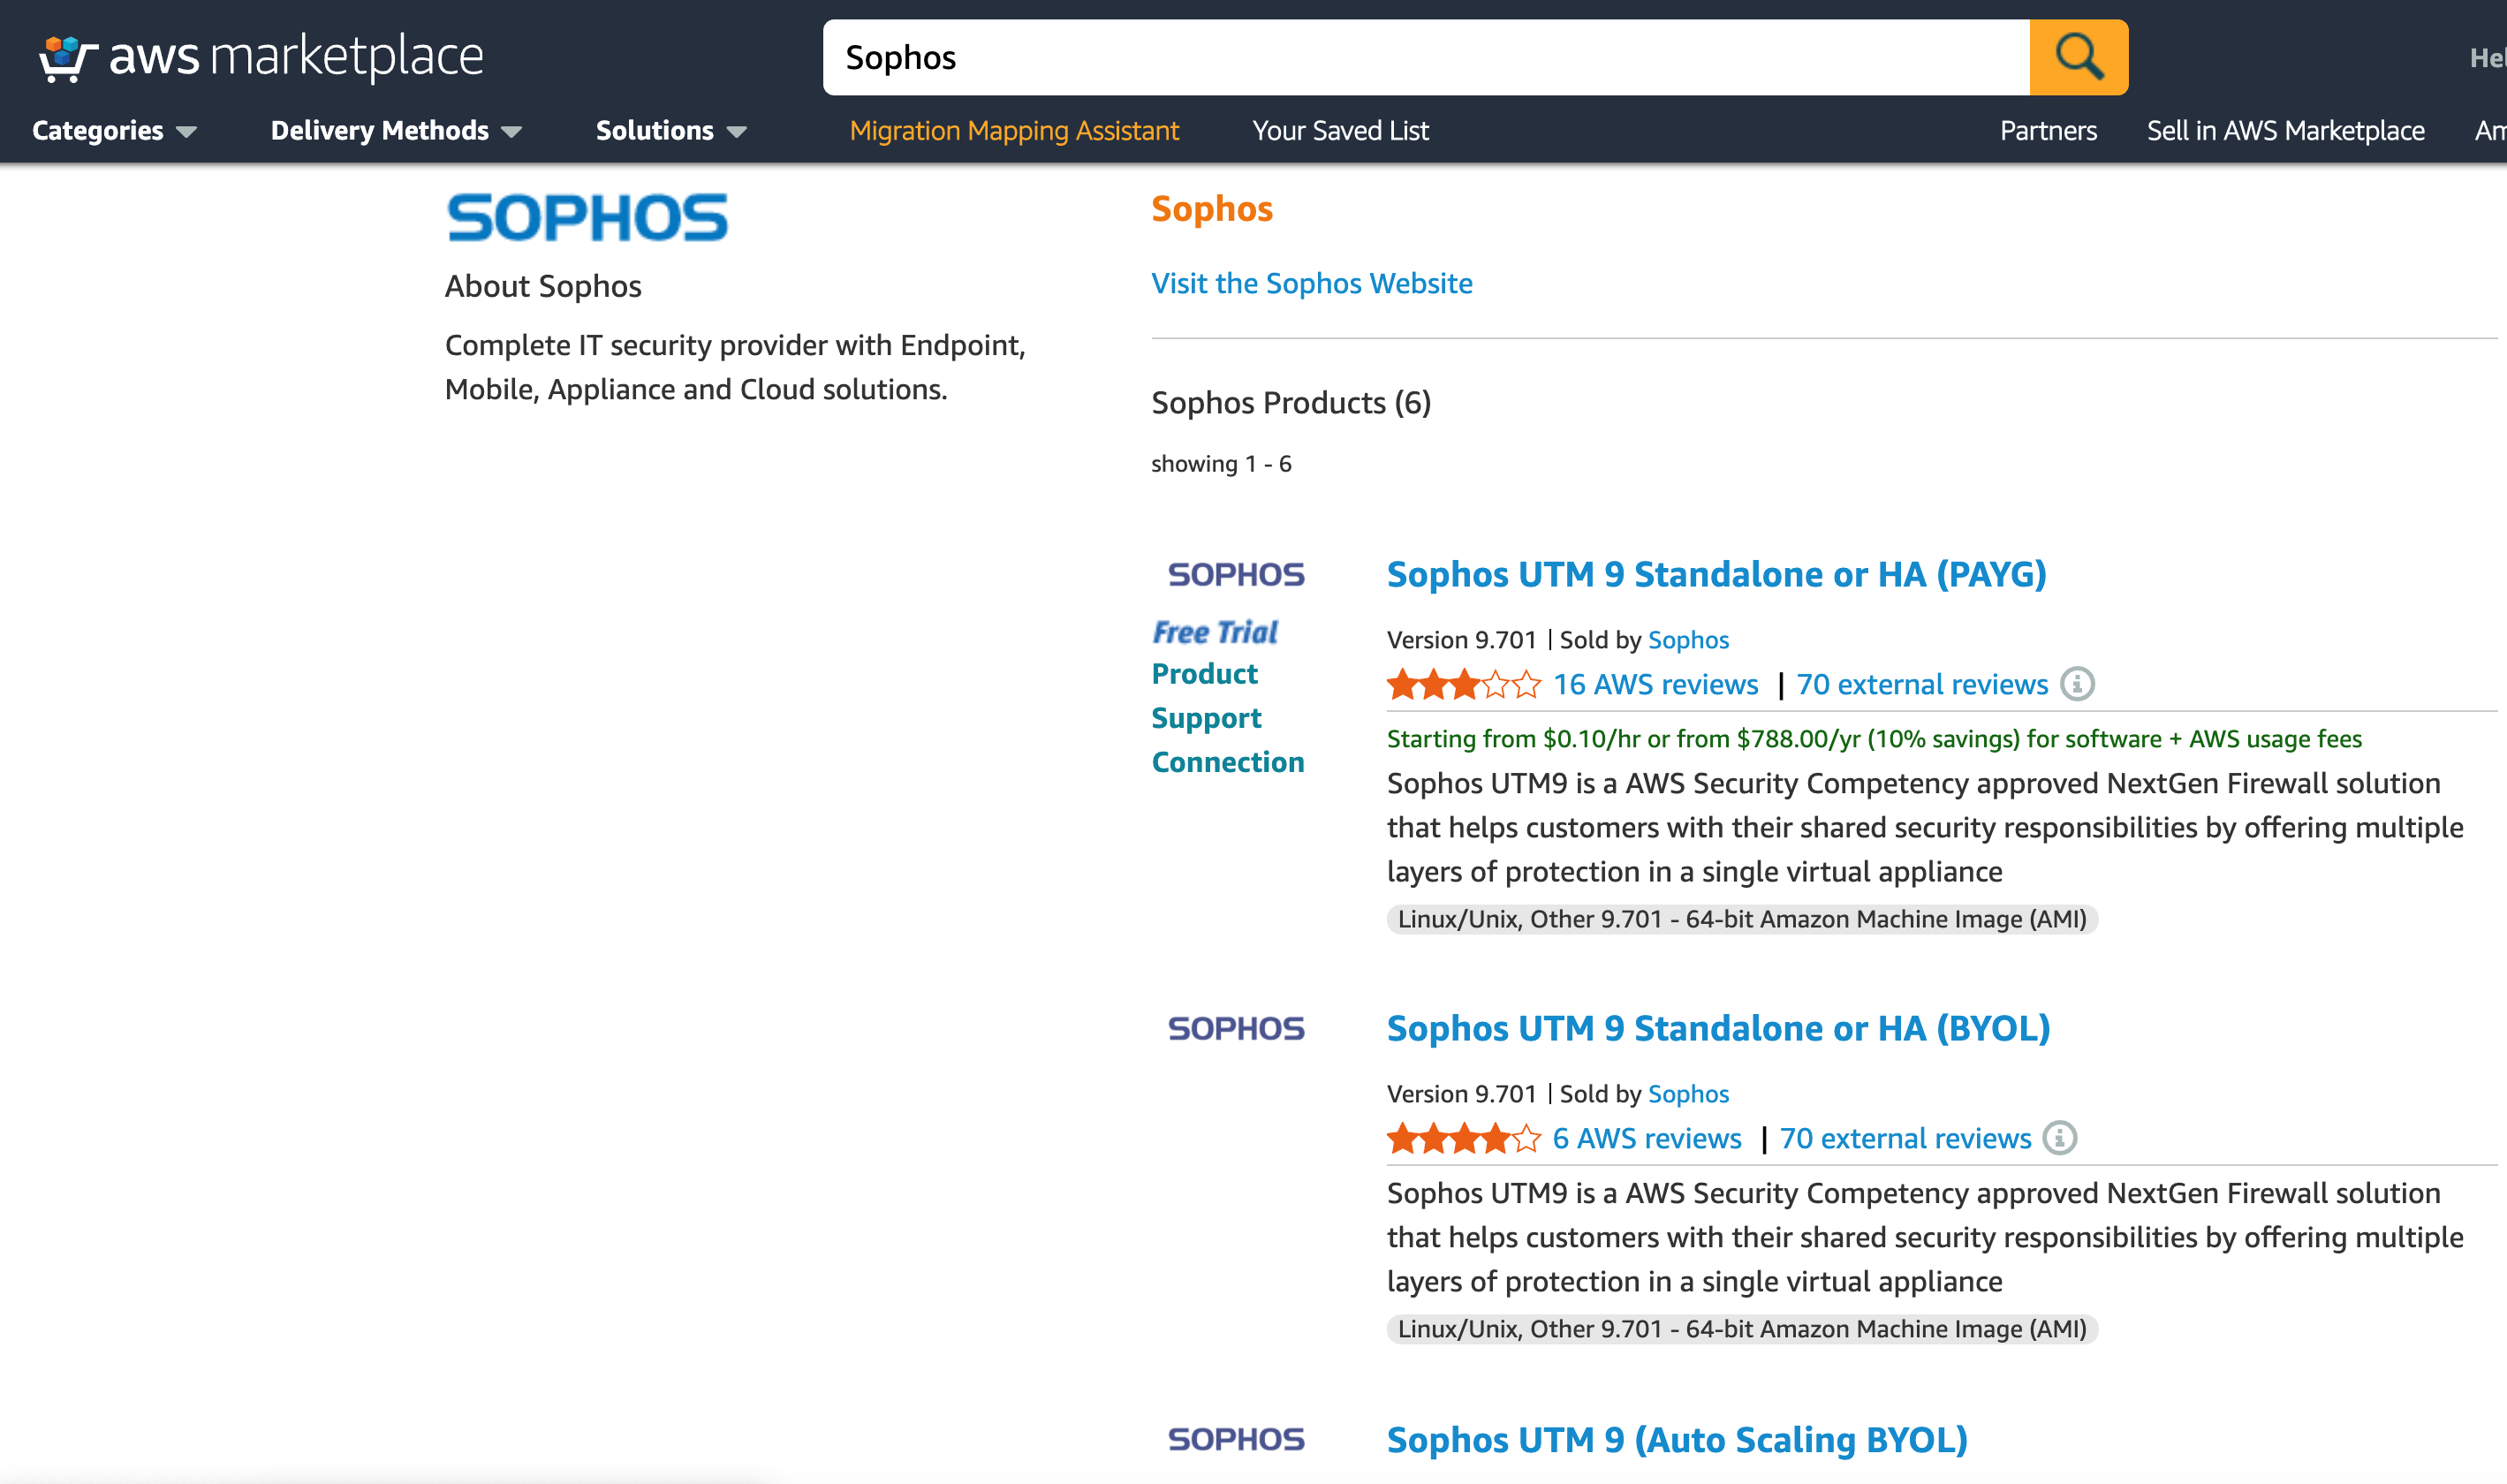Click the 'showing 1 - 6' text
The image size is (2507, 1484).
(1221, 464)
